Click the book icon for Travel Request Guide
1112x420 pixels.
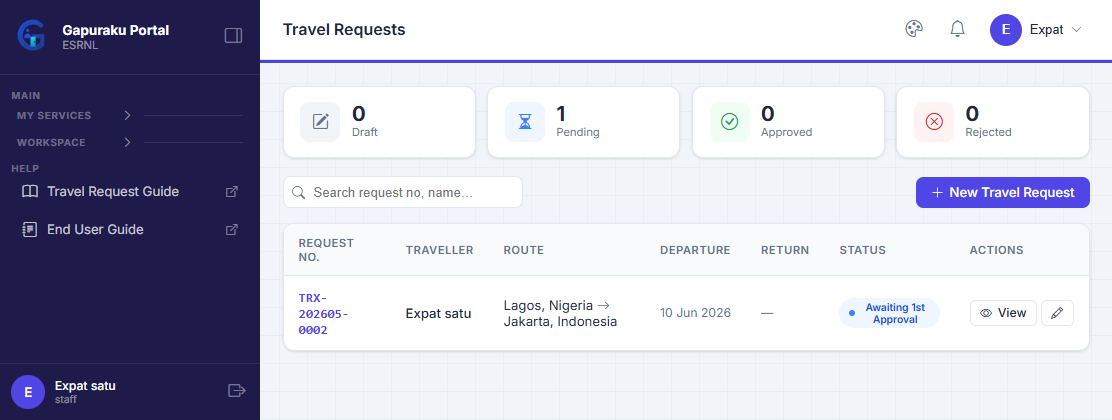tap(30, 192)
